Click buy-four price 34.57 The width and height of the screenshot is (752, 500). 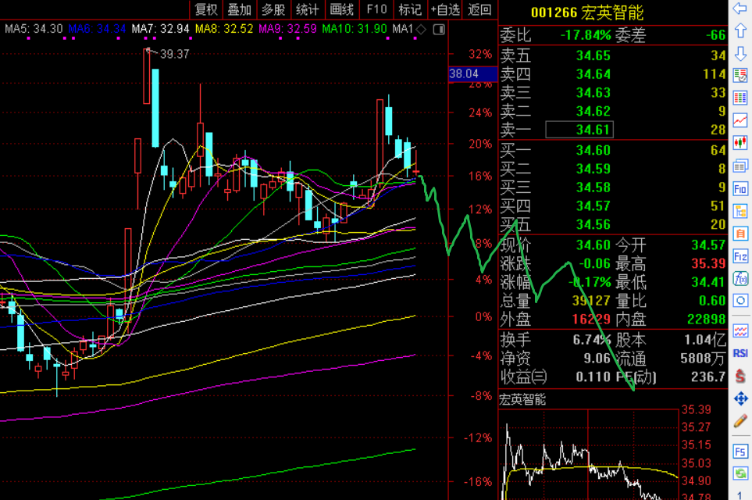(593, 206)
